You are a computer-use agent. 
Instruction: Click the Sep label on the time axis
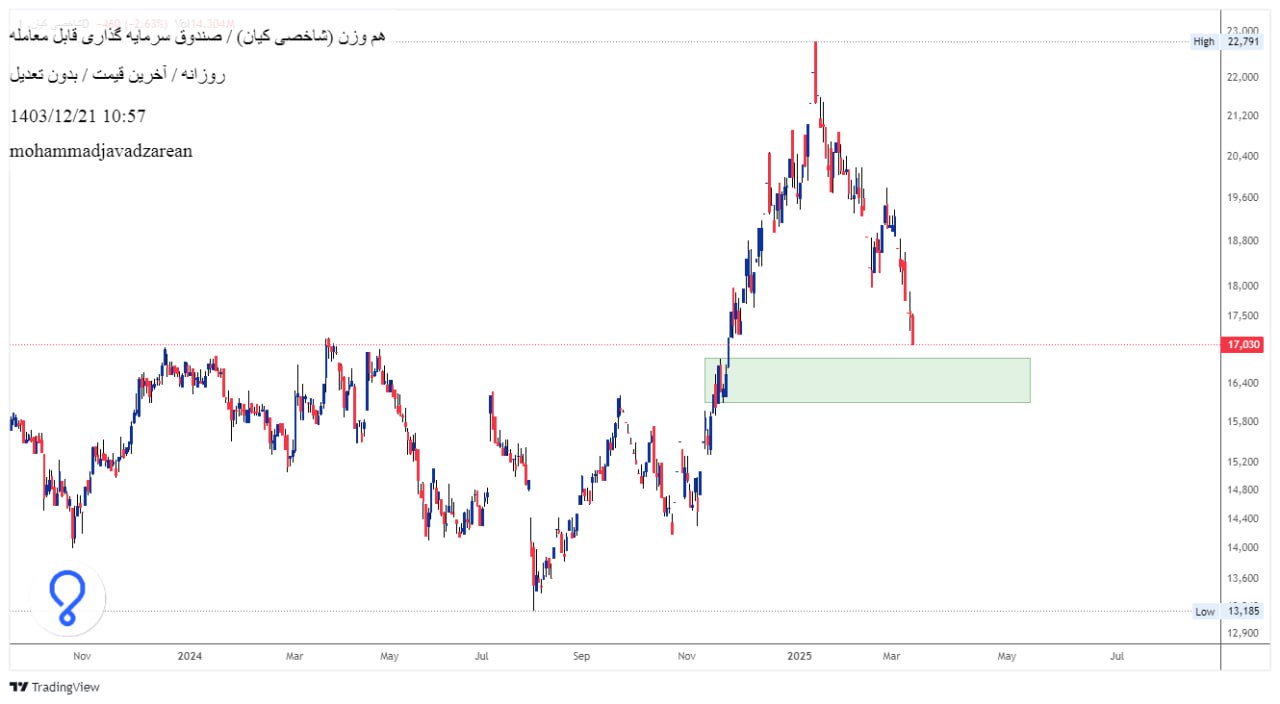582,657
